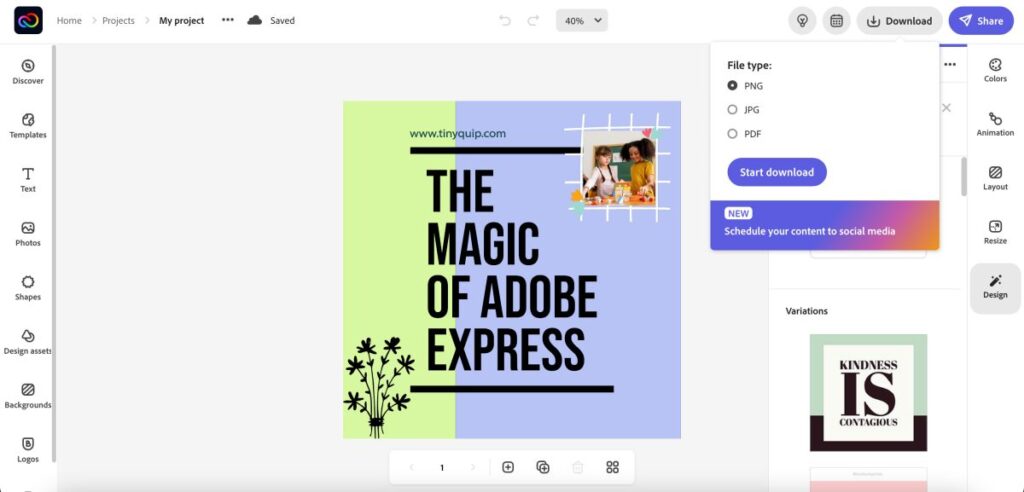The width and height of the screenshot is (1024, 492).
Task: Click the redo arrow
Action: coord(534,20)
